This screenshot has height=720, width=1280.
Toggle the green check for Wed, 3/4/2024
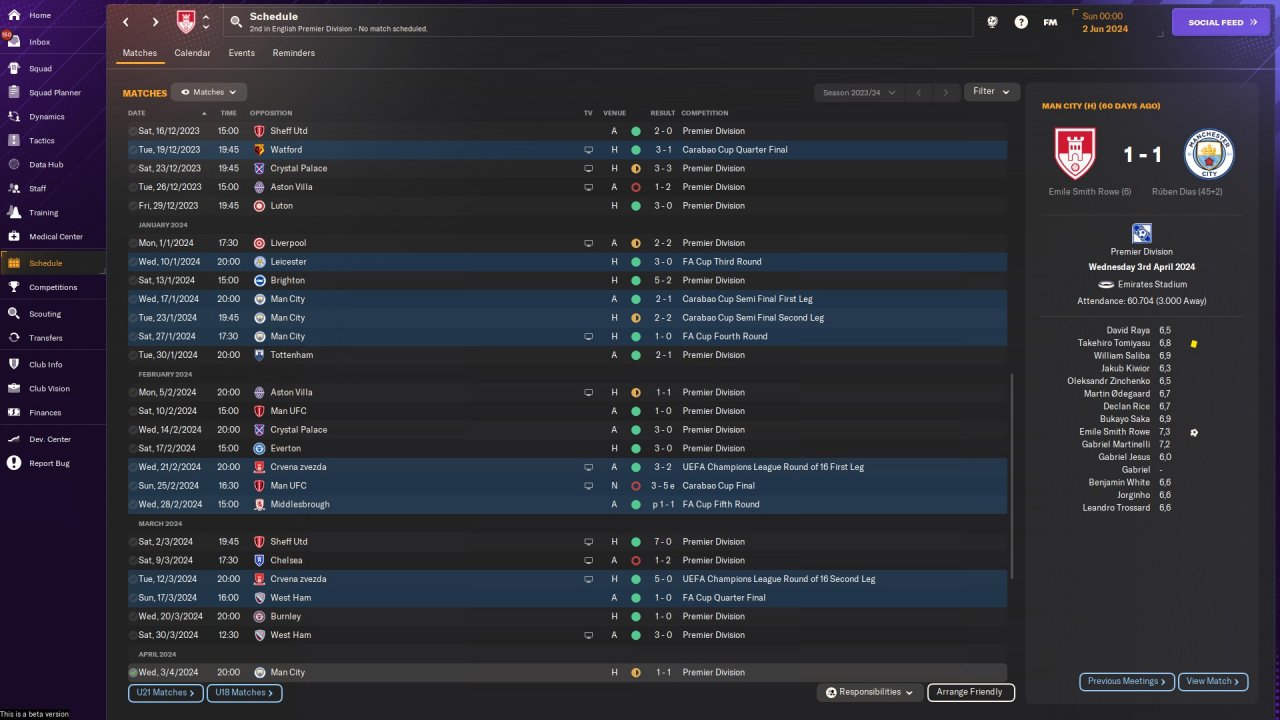coord(133,673)
